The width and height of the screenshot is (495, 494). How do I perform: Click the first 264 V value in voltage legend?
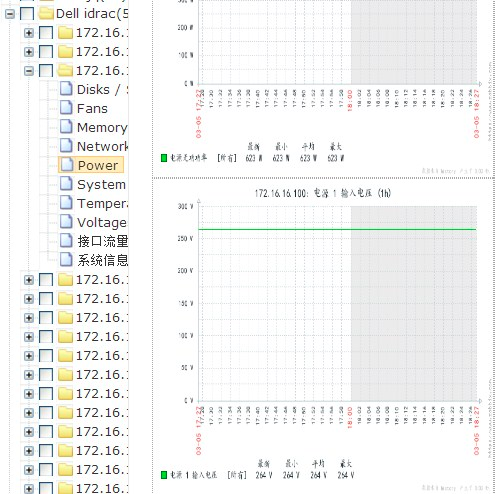[x=264, y=475]
